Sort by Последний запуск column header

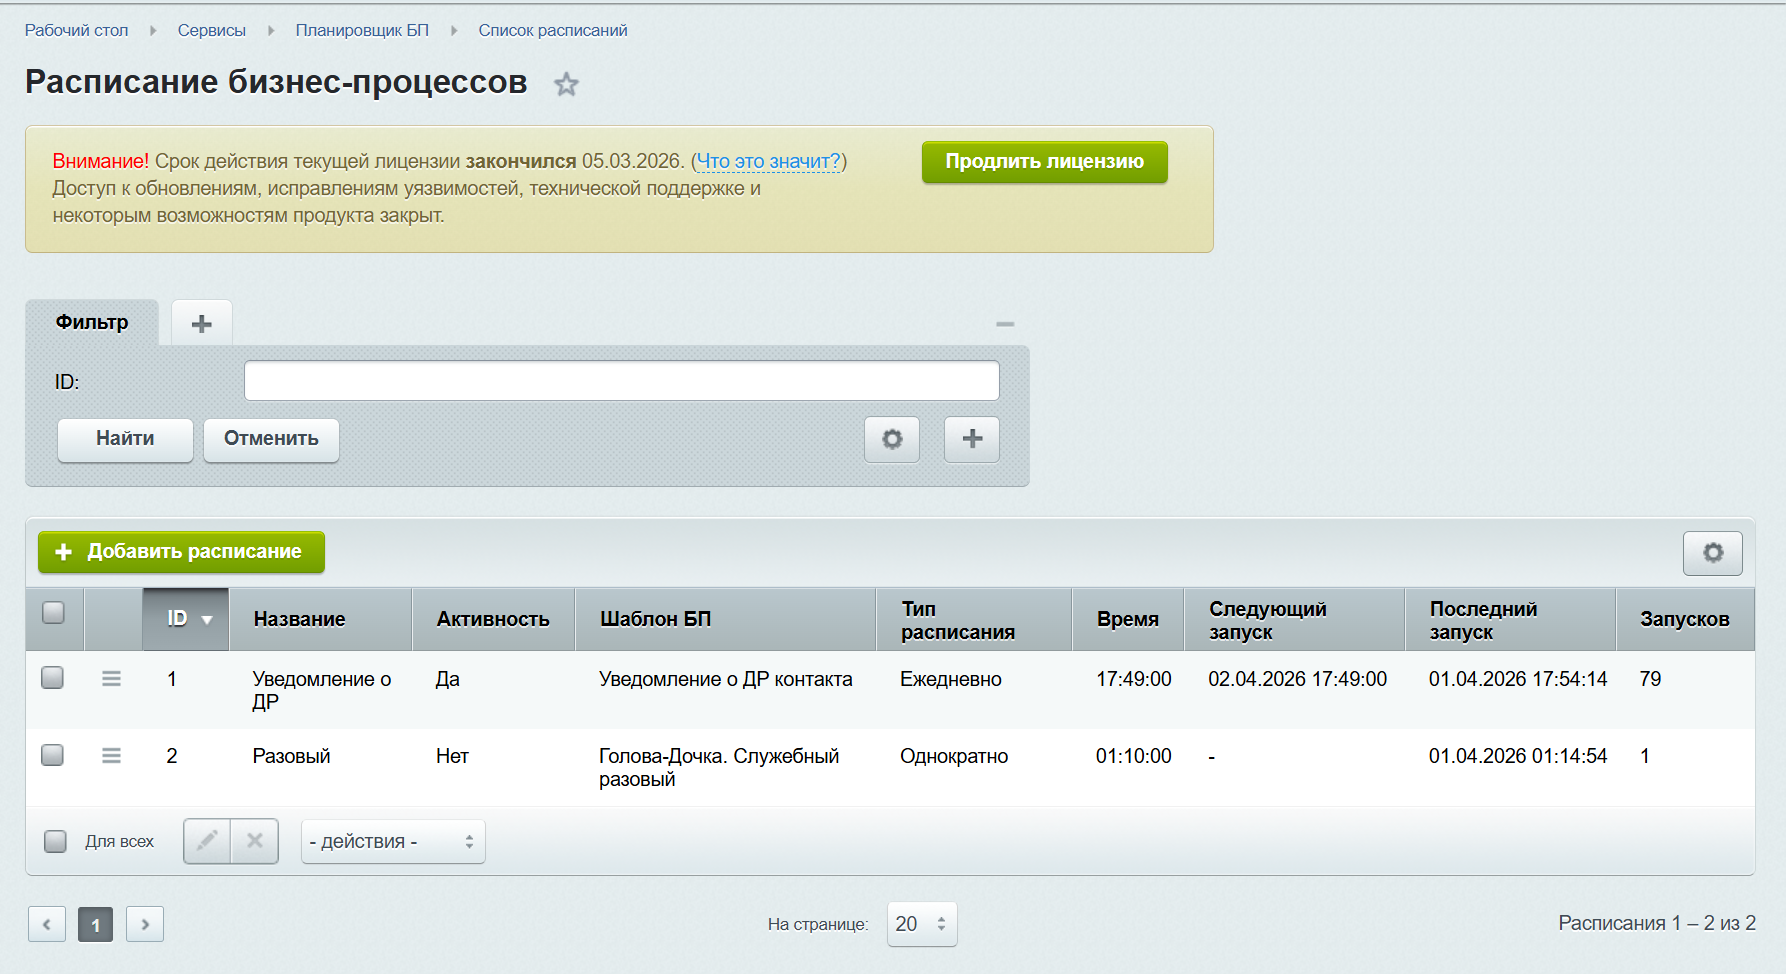click(x=1510, y=619)
